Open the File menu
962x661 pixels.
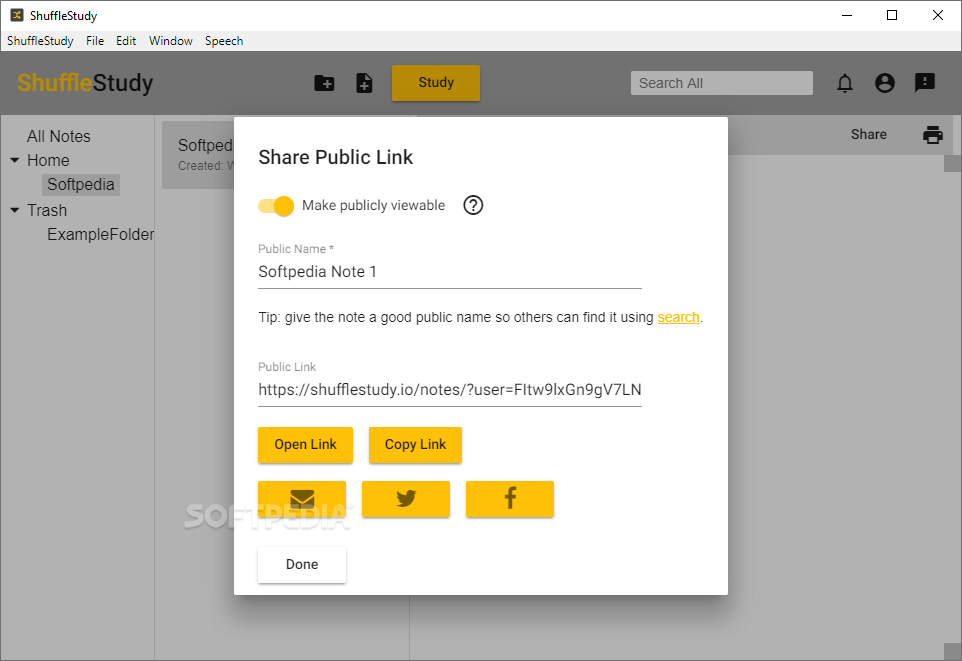point(95,41)
